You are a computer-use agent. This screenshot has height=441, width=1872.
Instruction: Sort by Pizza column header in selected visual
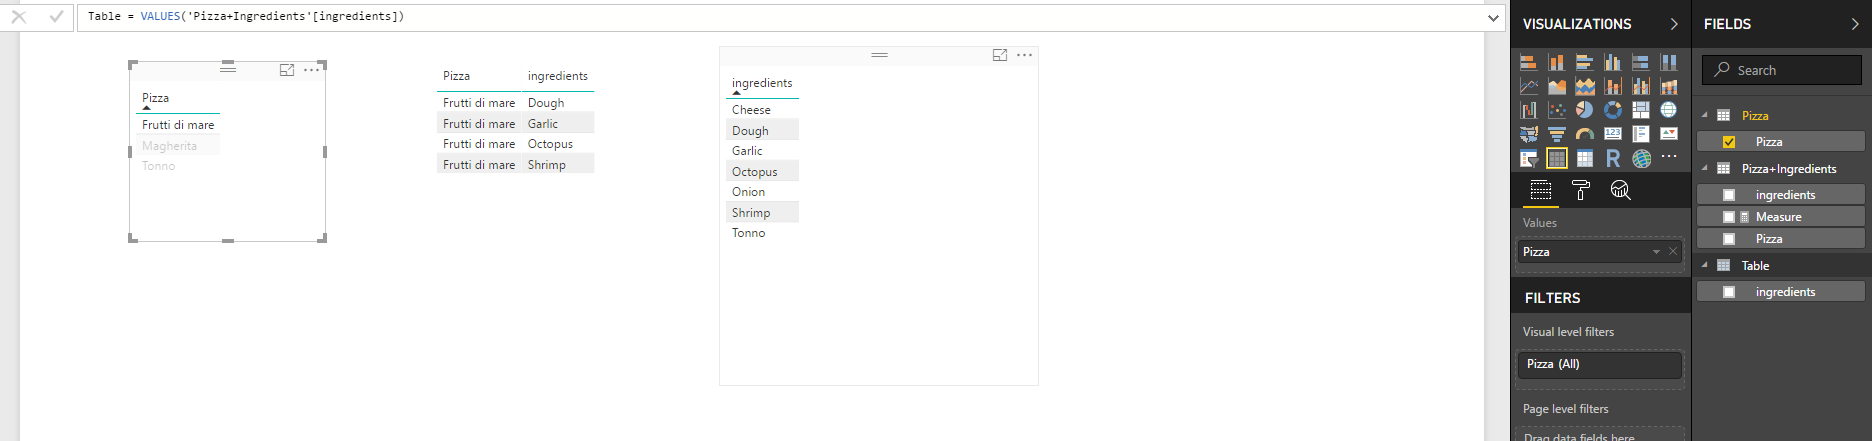pyautogui.click(x=155, y=98)
